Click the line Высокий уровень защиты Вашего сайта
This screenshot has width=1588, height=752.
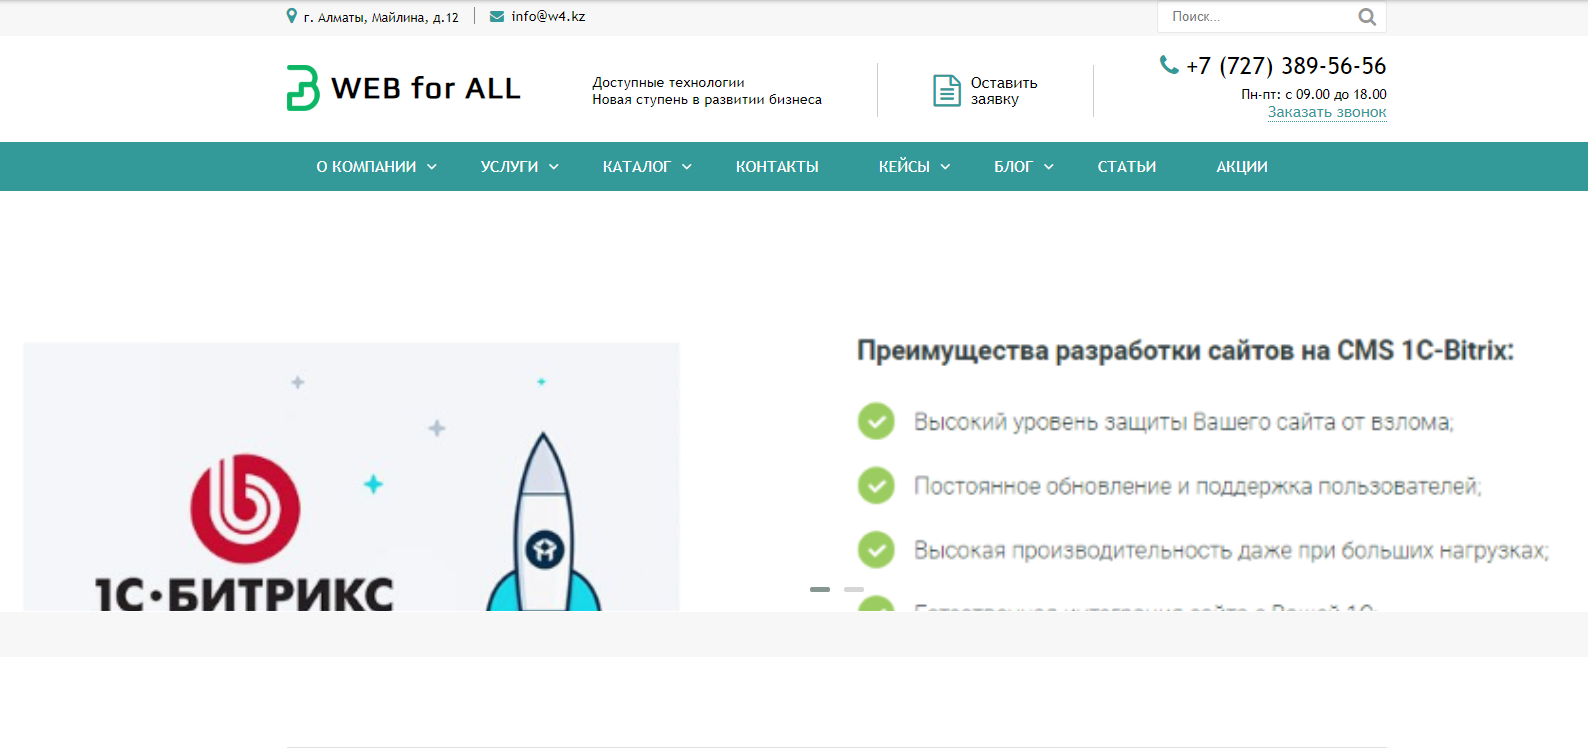[1183, 422]
